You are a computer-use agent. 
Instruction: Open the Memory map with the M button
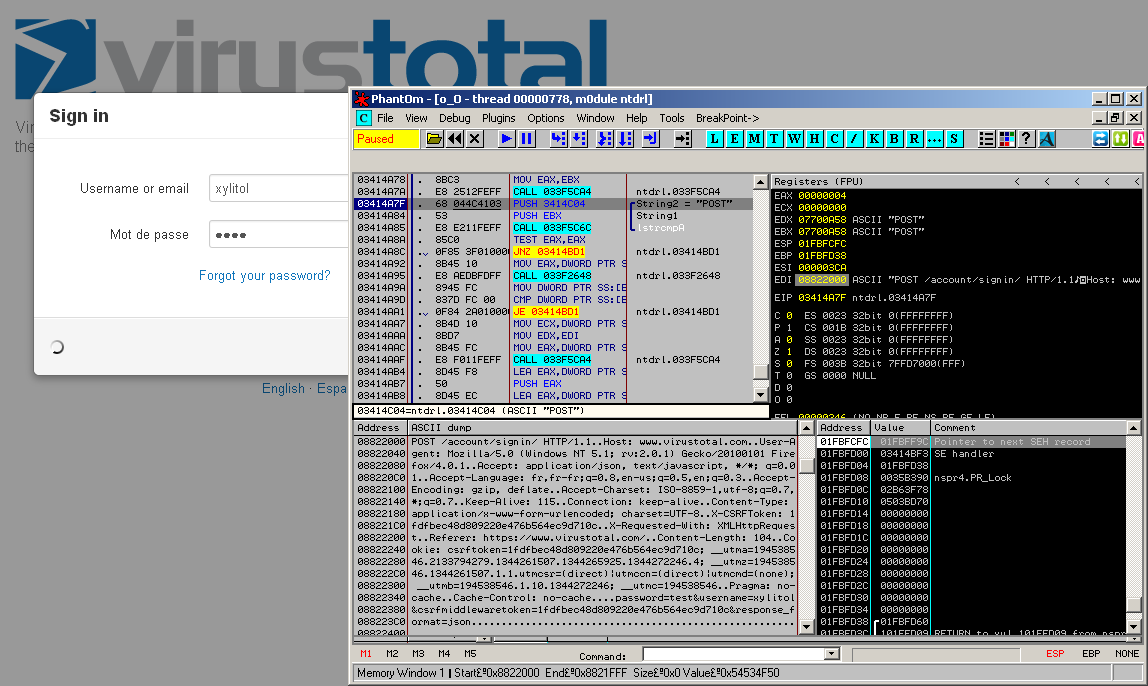click(754, 139)
